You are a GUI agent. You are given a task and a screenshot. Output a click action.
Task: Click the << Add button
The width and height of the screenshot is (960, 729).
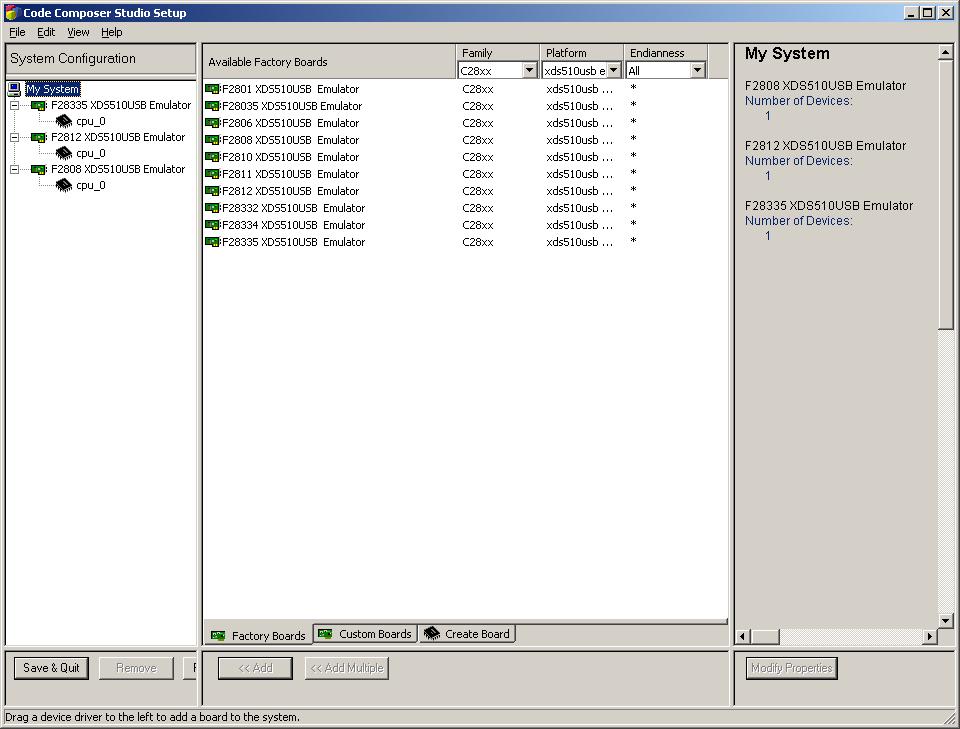(x=255, y=668)
